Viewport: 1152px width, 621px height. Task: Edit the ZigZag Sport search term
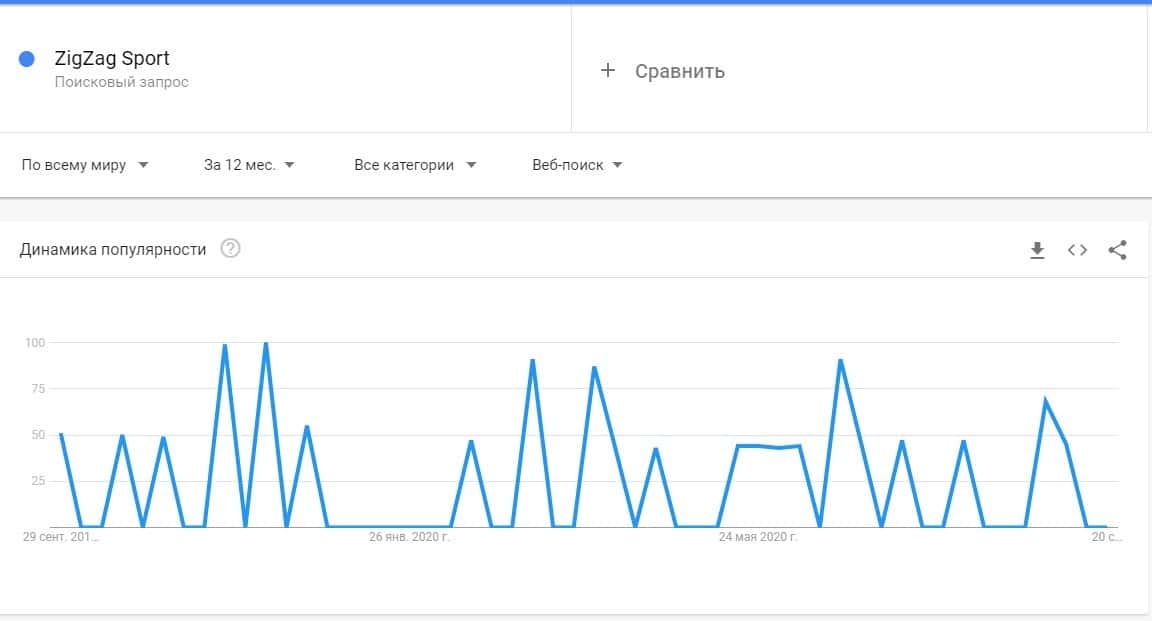pyautogui.click(x=112, y=58)
